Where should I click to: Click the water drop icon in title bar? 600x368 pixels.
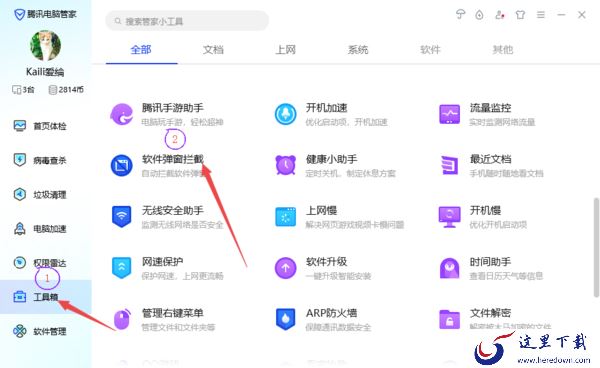(x=479, y=15)
